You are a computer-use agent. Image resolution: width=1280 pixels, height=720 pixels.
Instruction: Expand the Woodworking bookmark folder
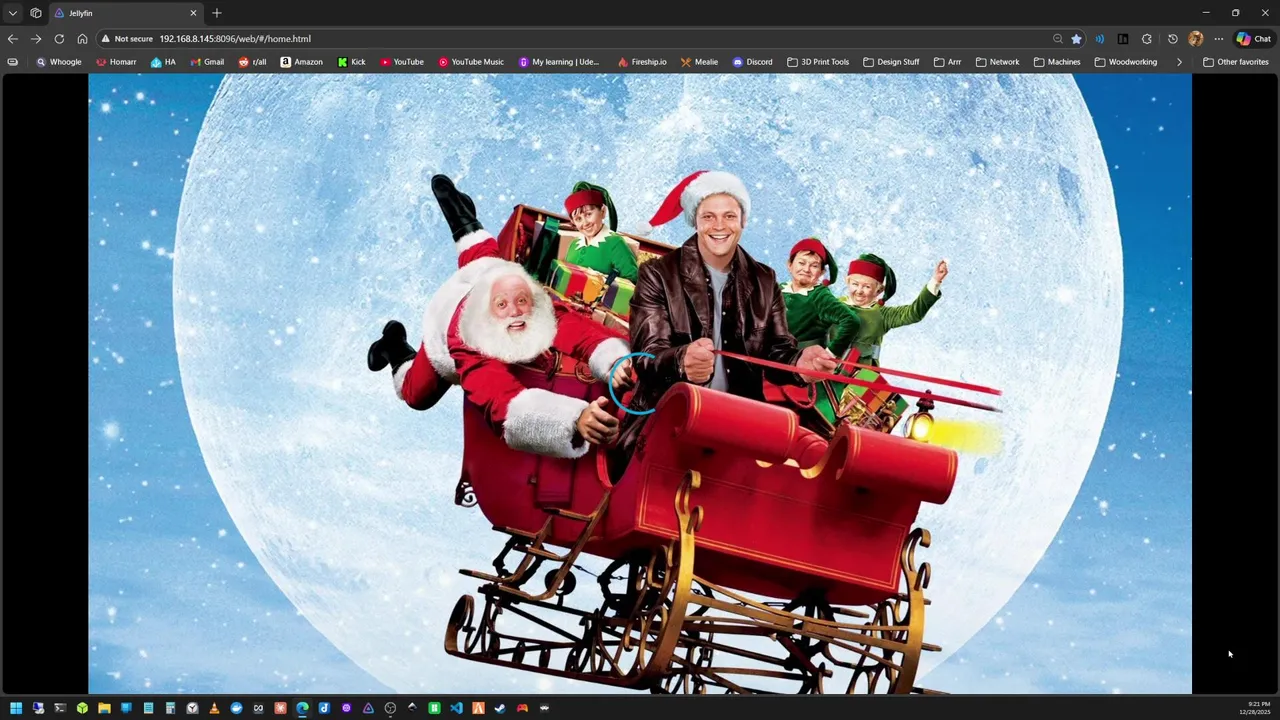click(1125, 62)
